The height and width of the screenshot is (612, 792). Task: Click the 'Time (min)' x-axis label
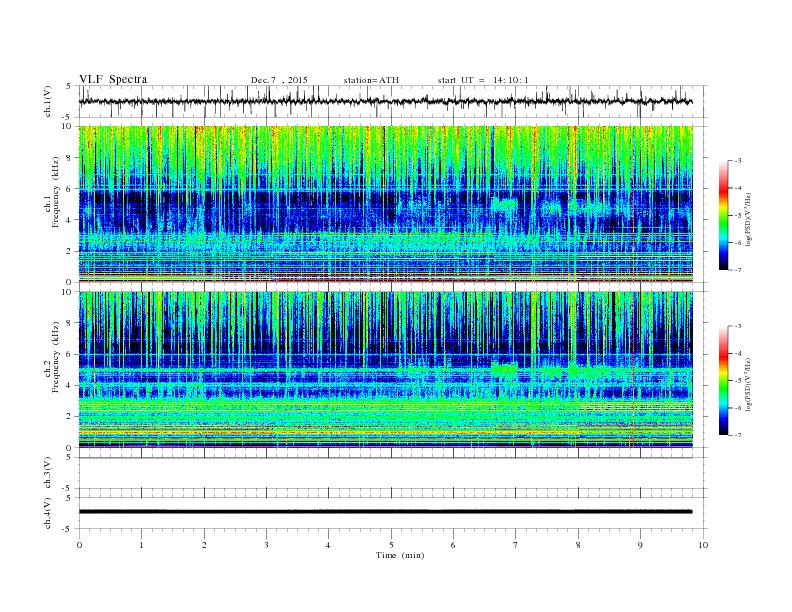click(x=400, y=555)
